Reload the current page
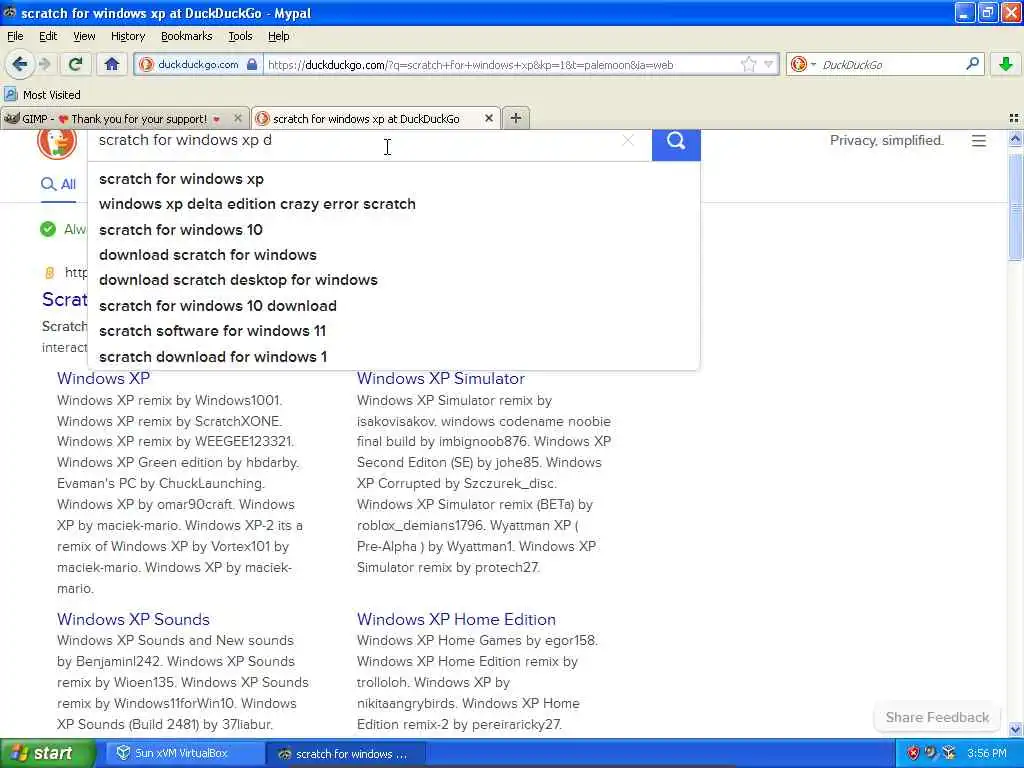Screen dimensions: 1024x768 point(76,64)
